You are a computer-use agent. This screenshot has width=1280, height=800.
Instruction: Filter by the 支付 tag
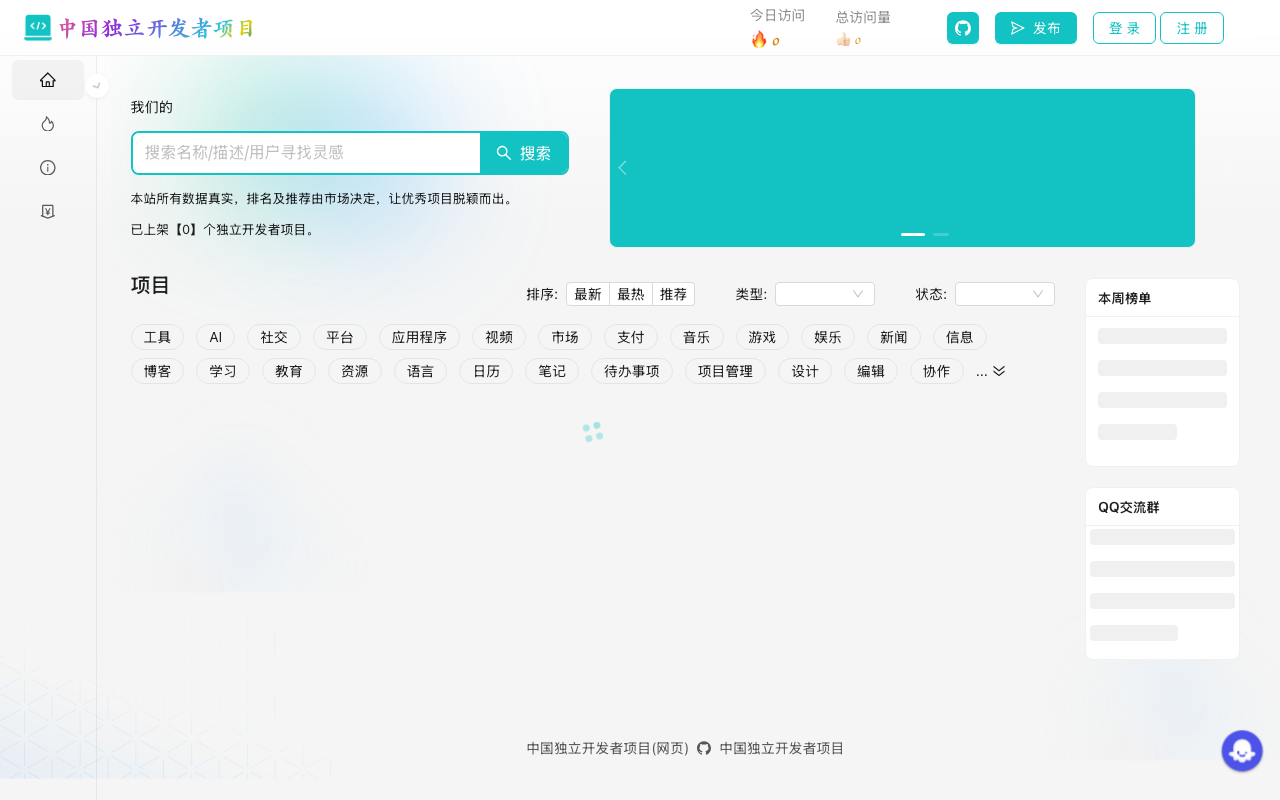click(x=631, y=337)
